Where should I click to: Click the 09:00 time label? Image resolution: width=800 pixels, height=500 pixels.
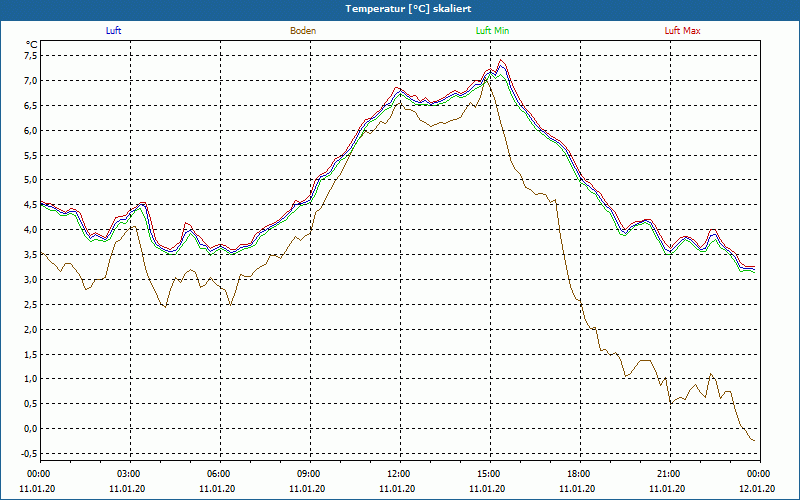coord(310,474)
